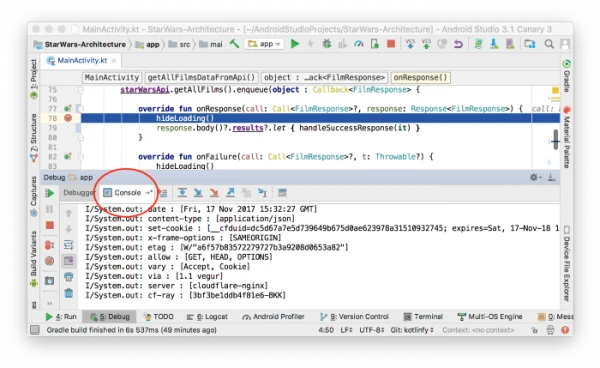The height and width of the screenshot is (368, 600).
Task: Click the Search Everywhere magnifier icon
Action: click(x=549, y=44)
